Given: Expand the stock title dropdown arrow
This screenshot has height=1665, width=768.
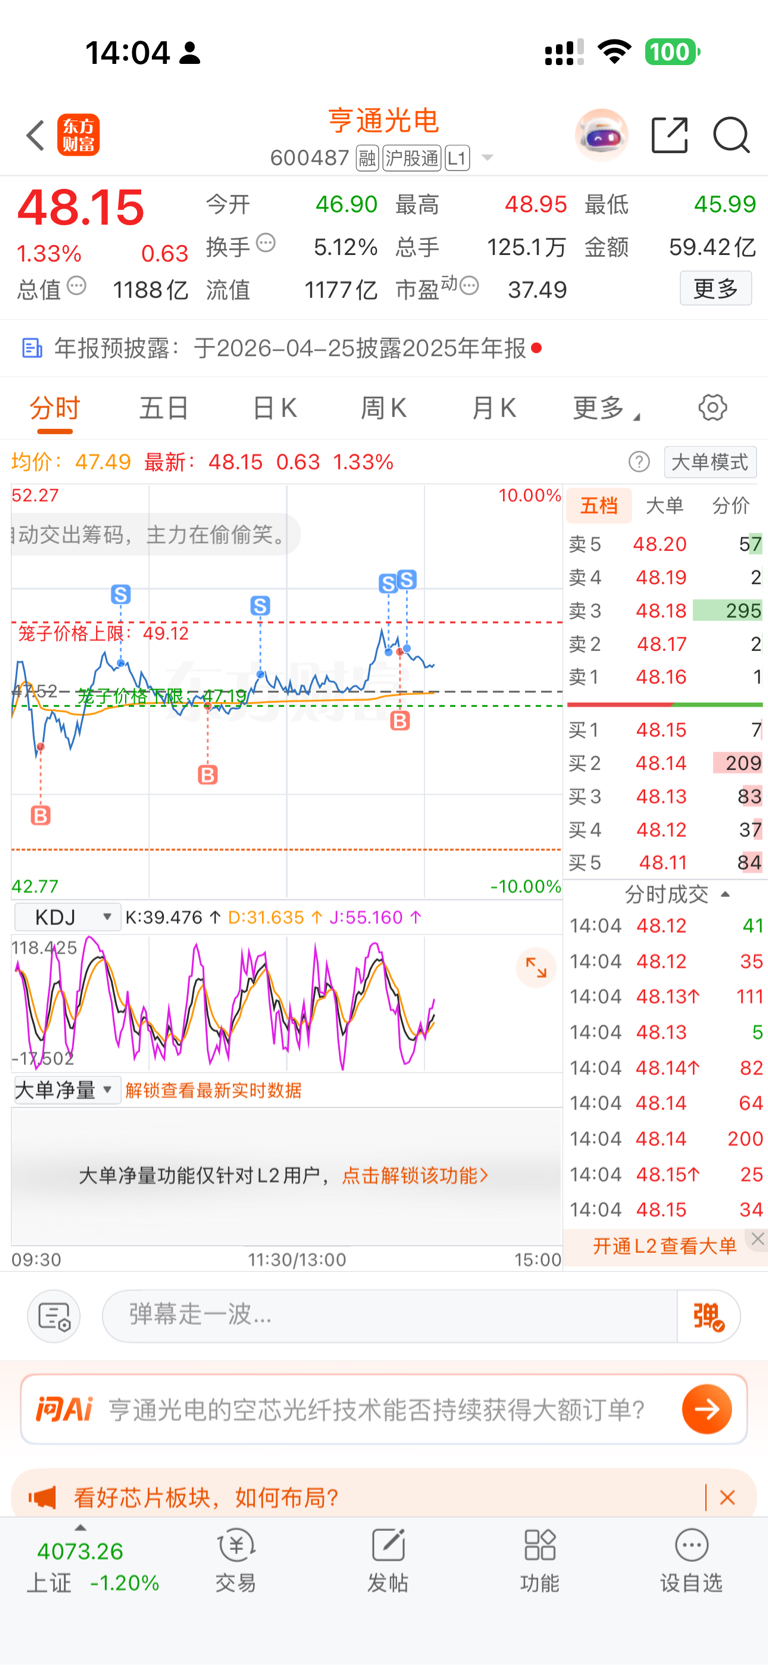Looking at the screenshot, I should (x=488, y=158).
